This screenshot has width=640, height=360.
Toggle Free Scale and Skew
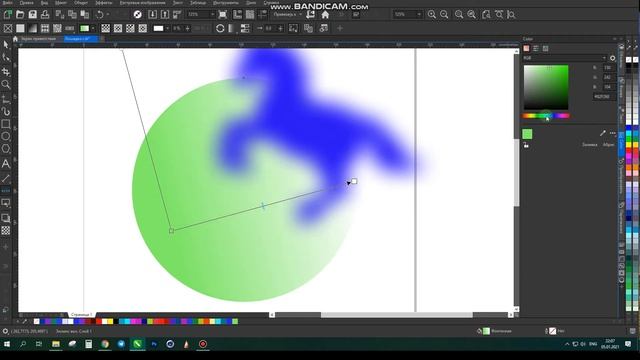coord(293,28)
